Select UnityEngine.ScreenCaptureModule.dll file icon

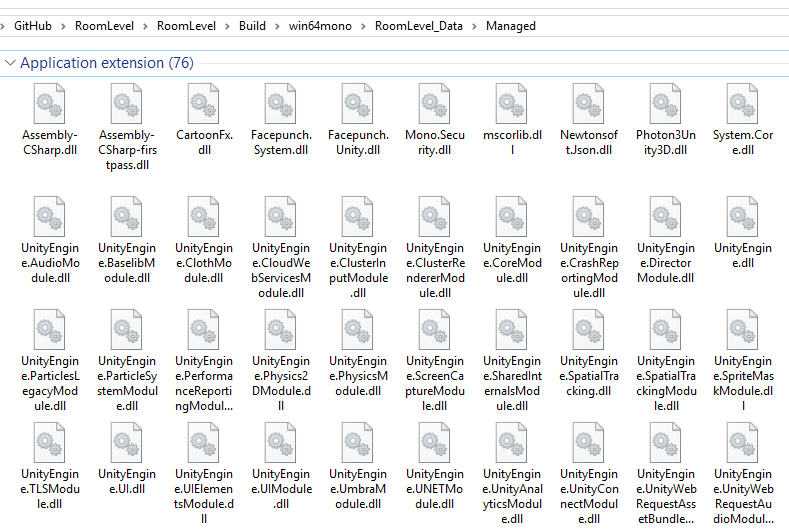[434, 330]
